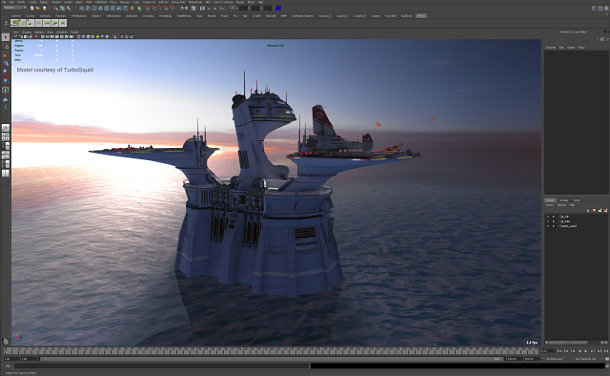Screen dimensions: 610x376
Task: Open shelf tab selector arrow left of shelf
Action: pos(5,23)
